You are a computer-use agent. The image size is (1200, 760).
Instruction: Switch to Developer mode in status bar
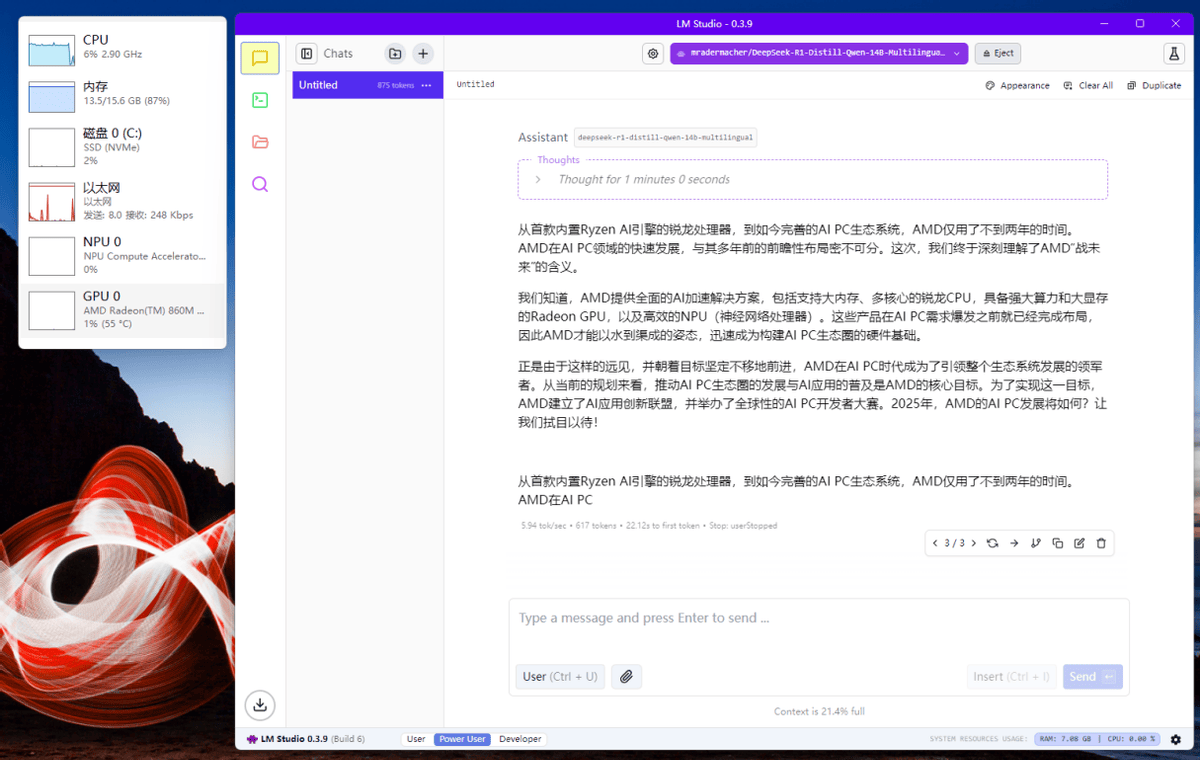520,739
